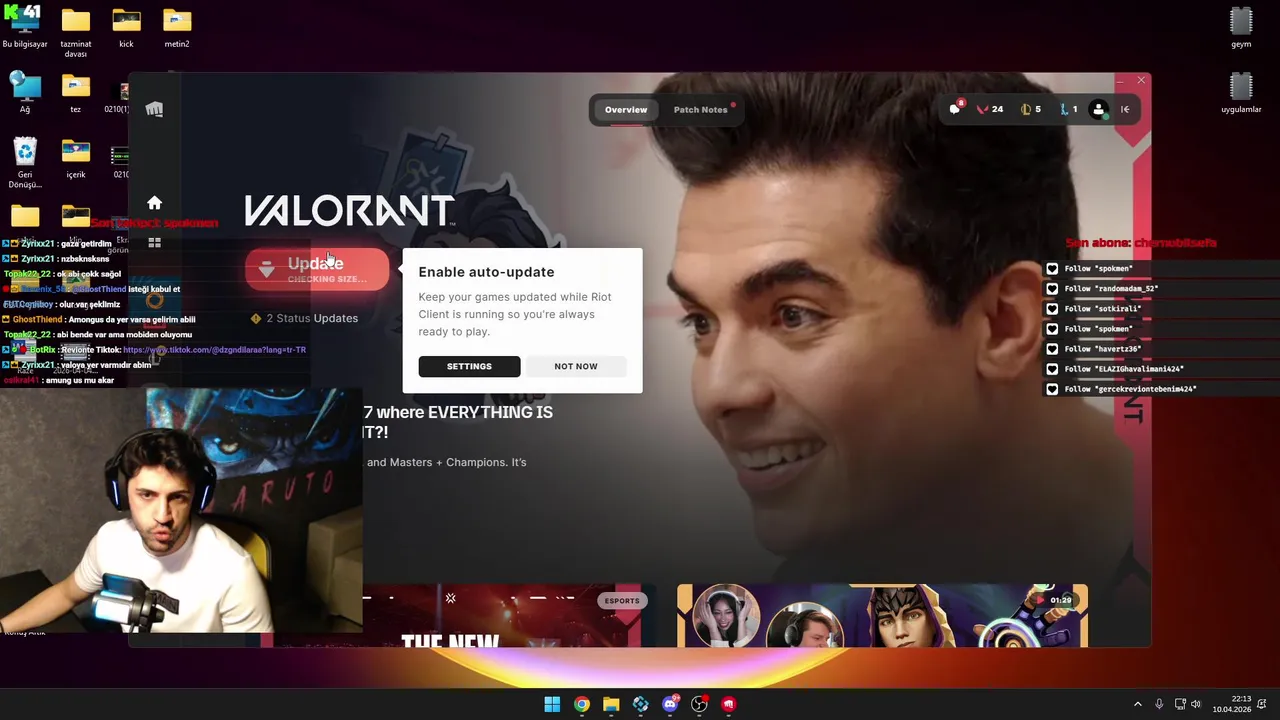Click the Valorant friends count 24

click(990, 109)
